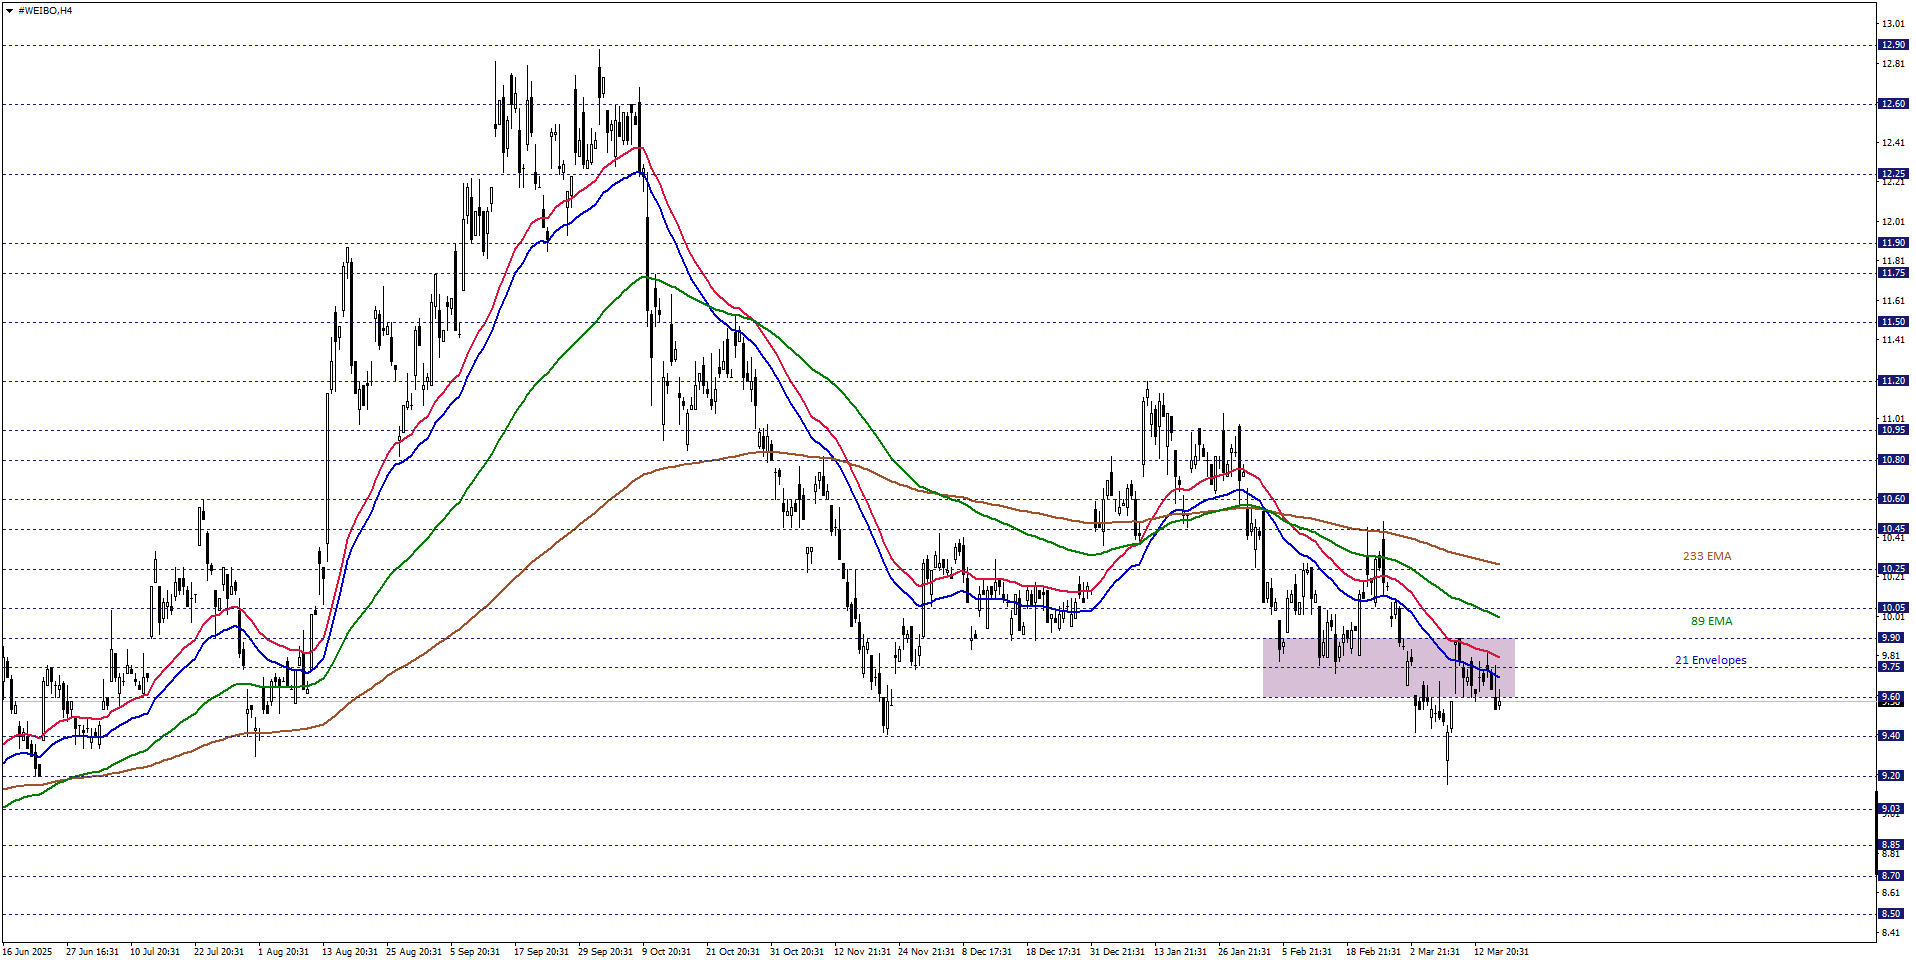Click the #WEIBO,H4 chart title
Screen dimensions: 1916x963
45,11
